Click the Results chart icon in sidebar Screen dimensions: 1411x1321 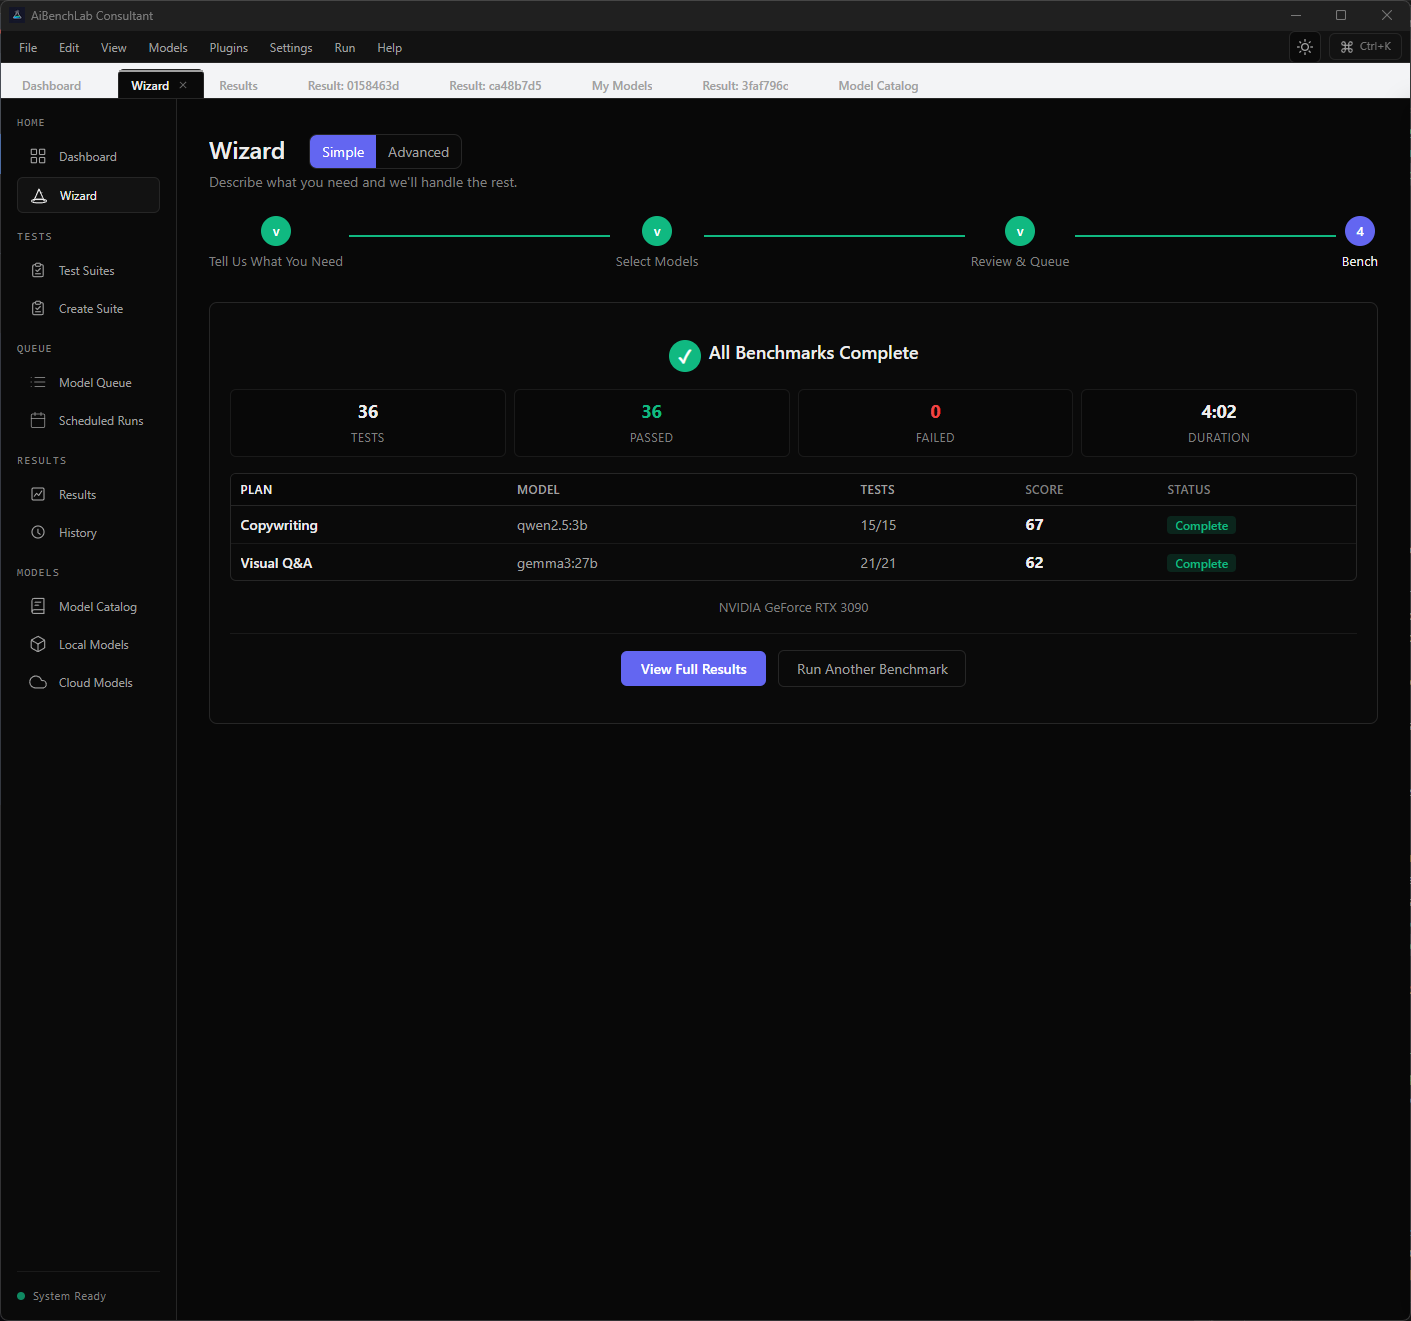38,495
